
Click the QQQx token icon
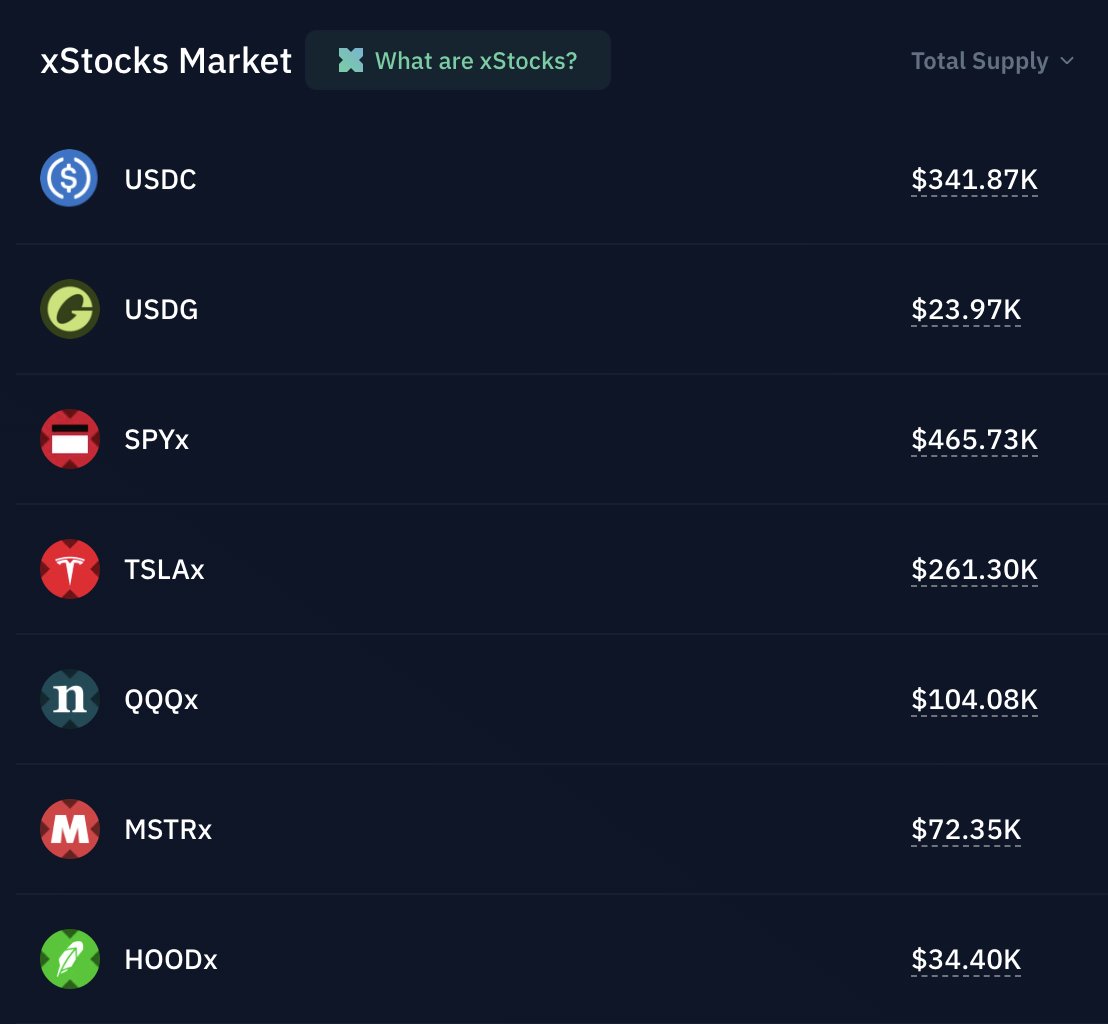click(x=69, y=699)
